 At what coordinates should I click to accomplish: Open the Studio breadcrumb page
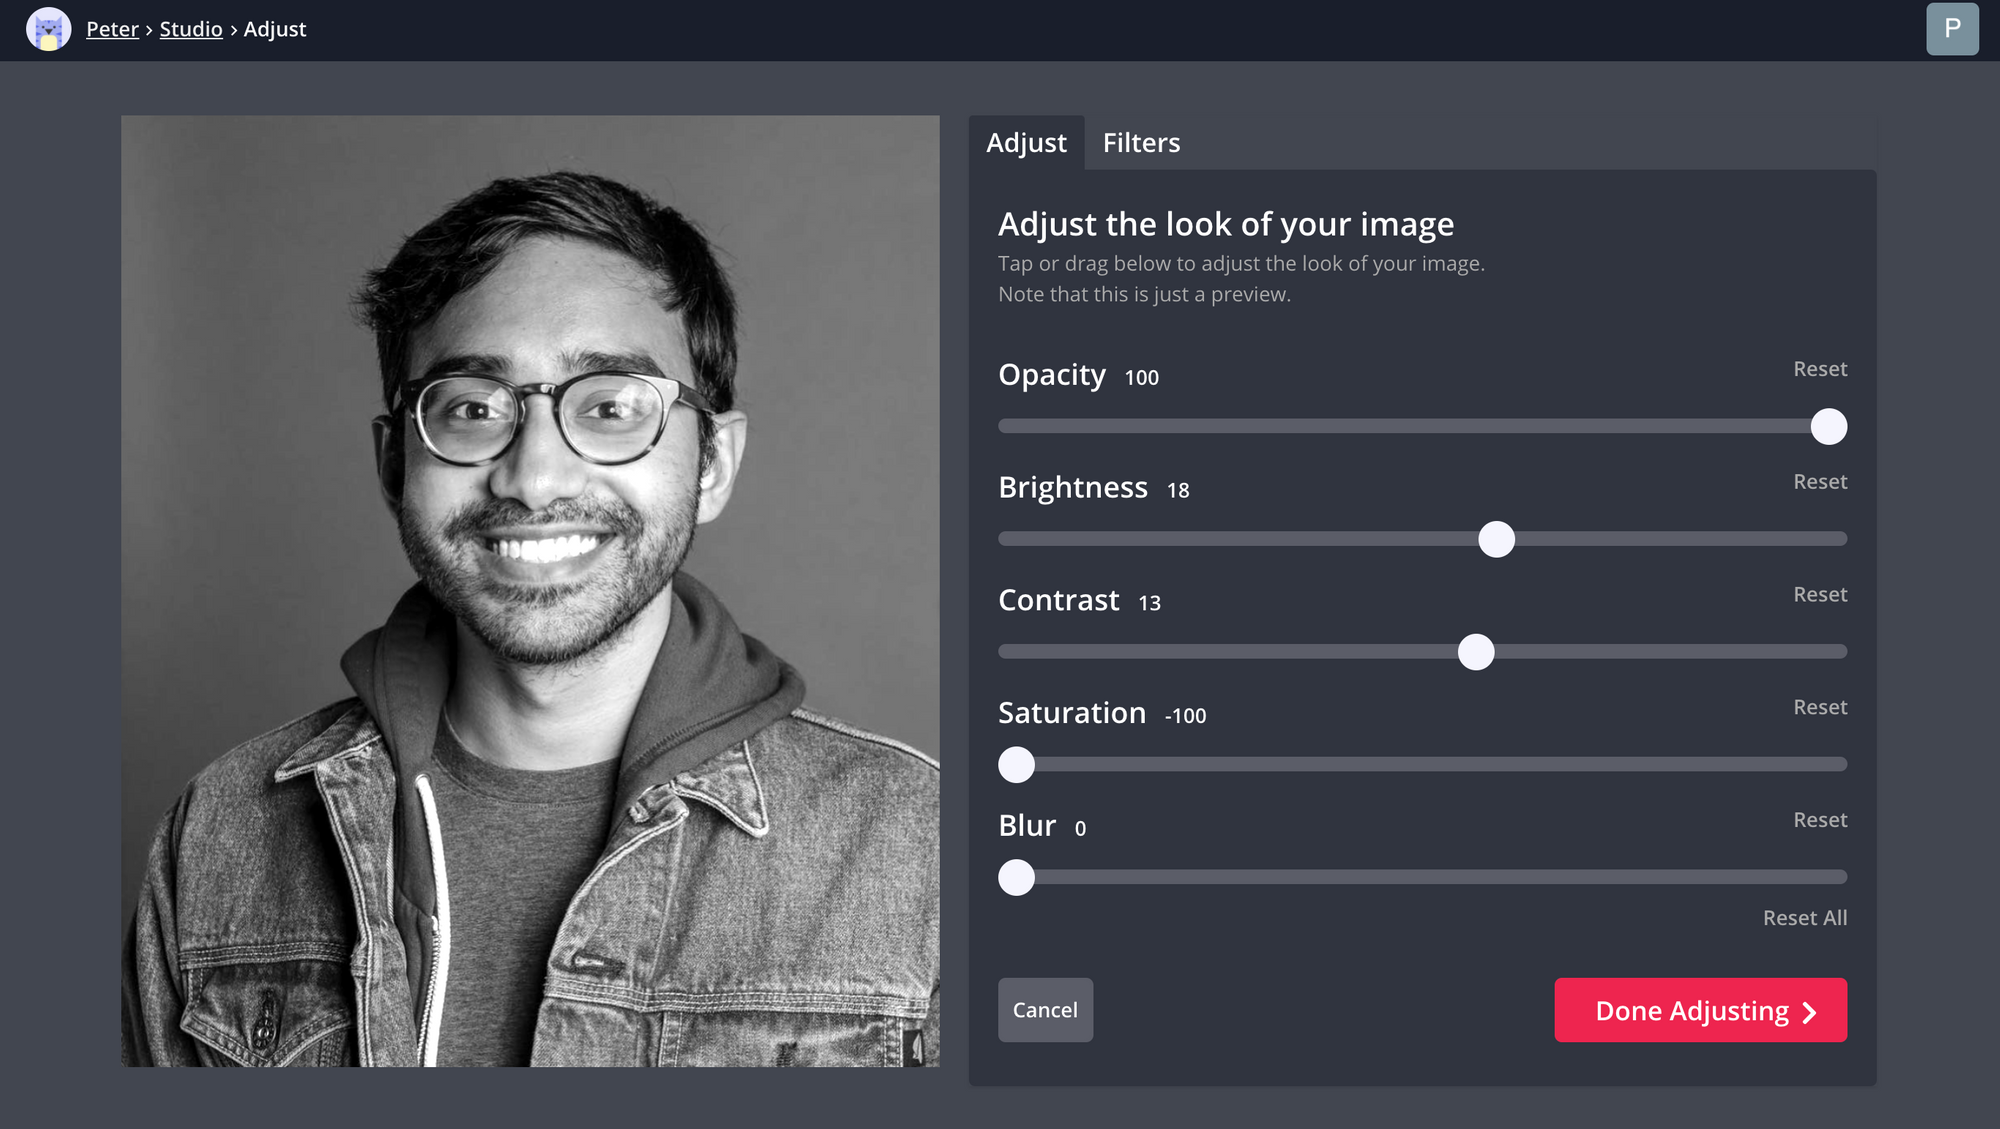[x=191, y=29]
